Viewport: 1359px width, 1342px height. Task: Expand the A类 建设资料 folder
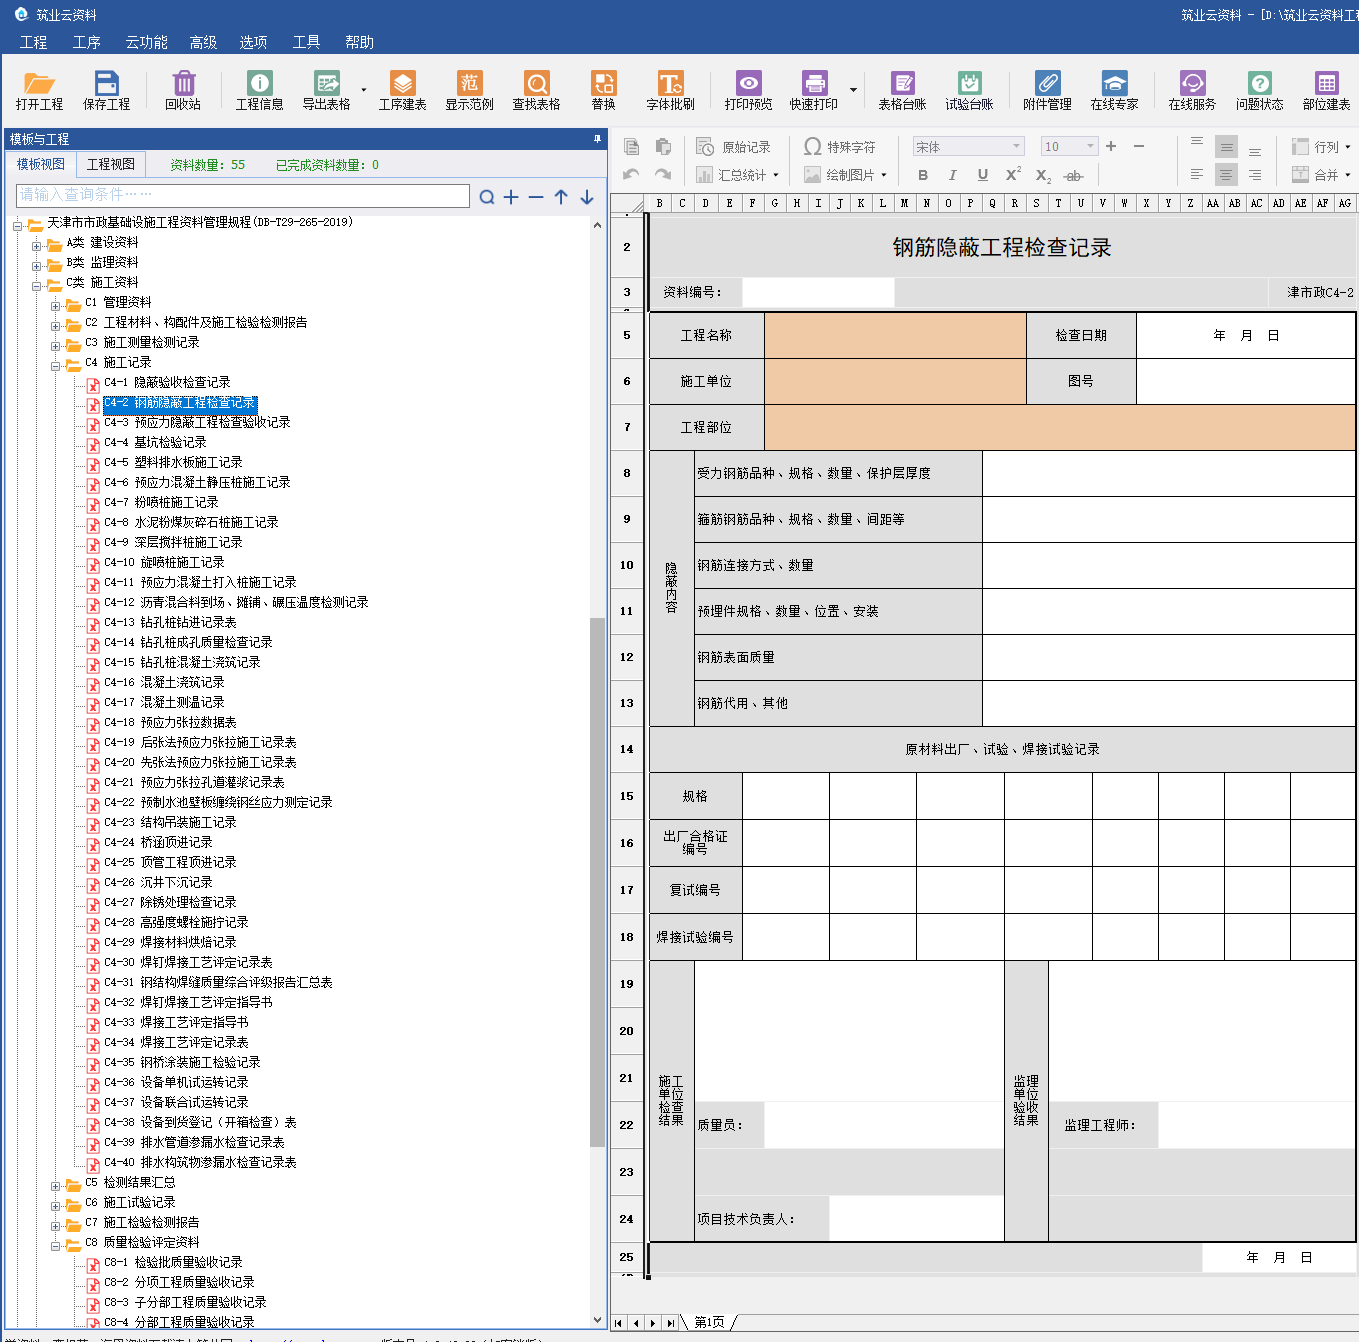click(x=37, y=246)
